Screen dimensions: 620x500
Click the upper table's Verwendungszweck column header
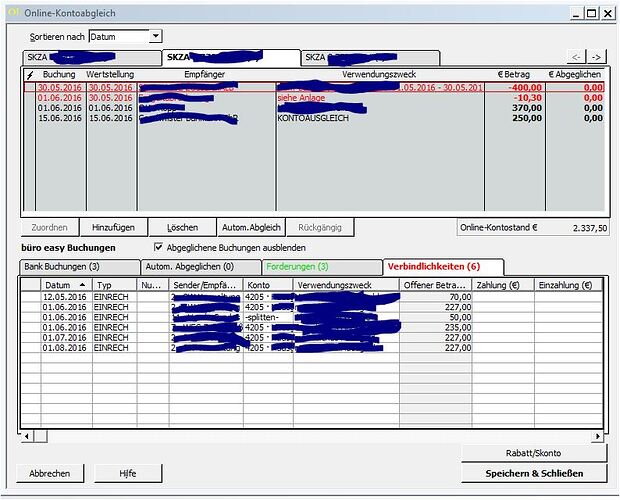click(379, 74)
